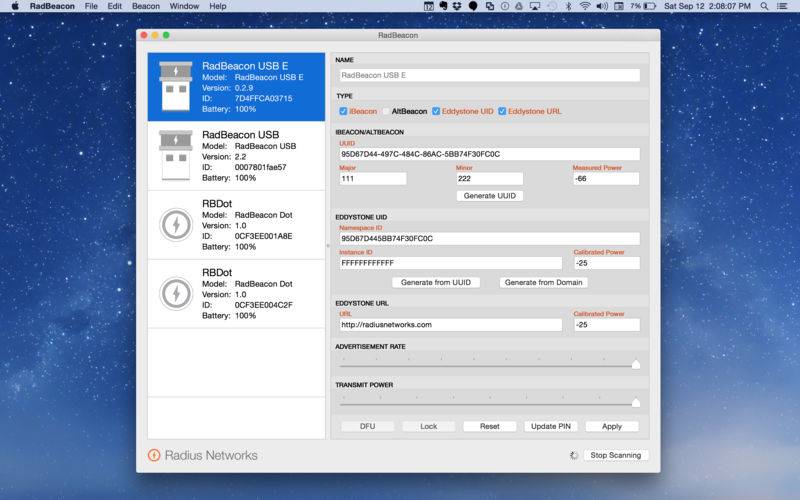Open Wi-Fi status icon in menu bar

(585, 6)
